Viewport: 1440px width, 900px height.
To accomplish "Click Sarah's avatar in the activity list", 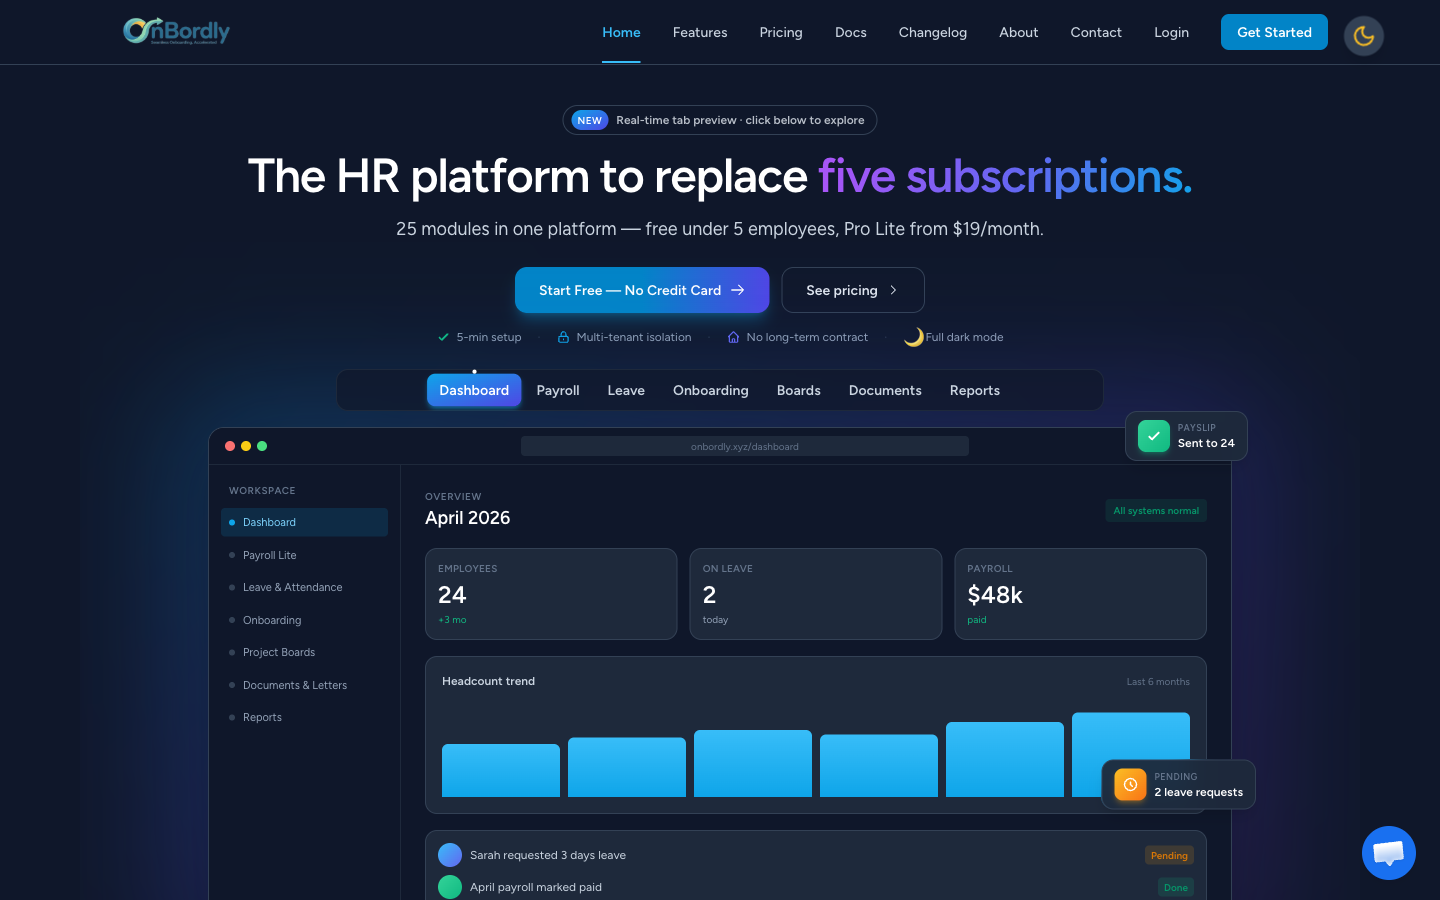I will 450,855.
